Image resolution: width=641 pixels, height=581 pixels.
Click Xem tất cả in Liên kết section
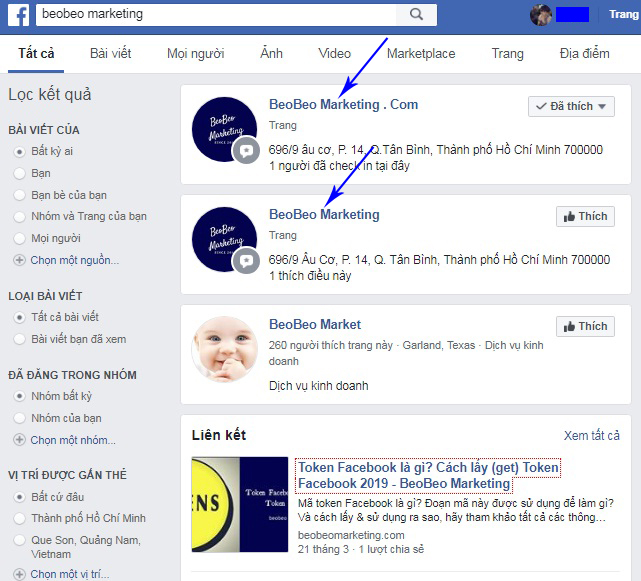pyautogui.click(x=592, y=435)
